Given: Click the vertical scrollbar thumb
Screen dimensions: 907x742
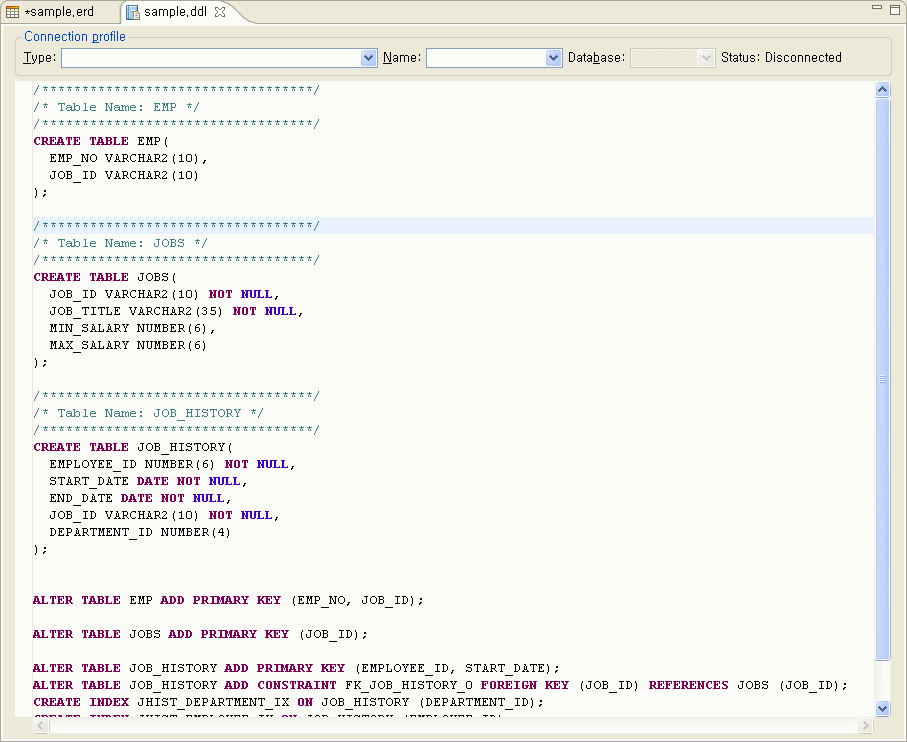Looking at the screenshot, I should point(882,380).
